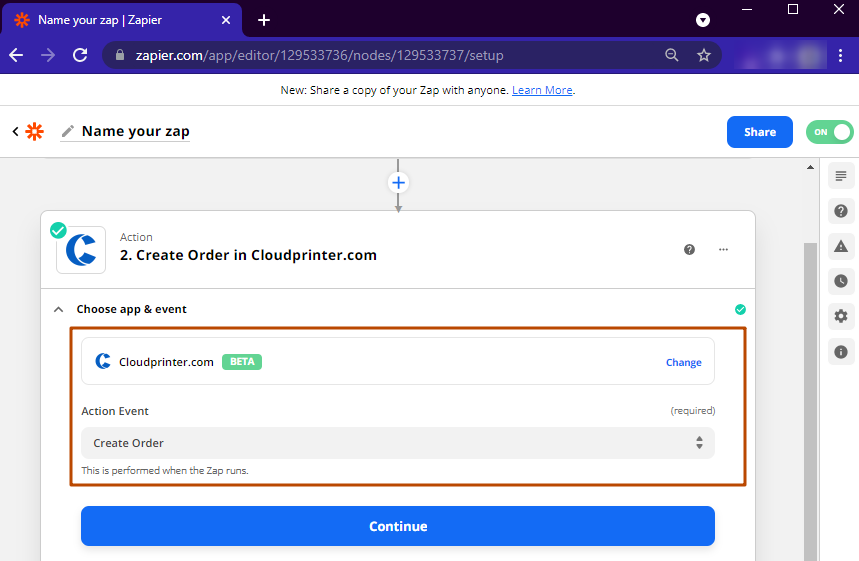Screen dimensions: 859x561
Task: Close the Name your zap browser tab
Action: [226, 20]
